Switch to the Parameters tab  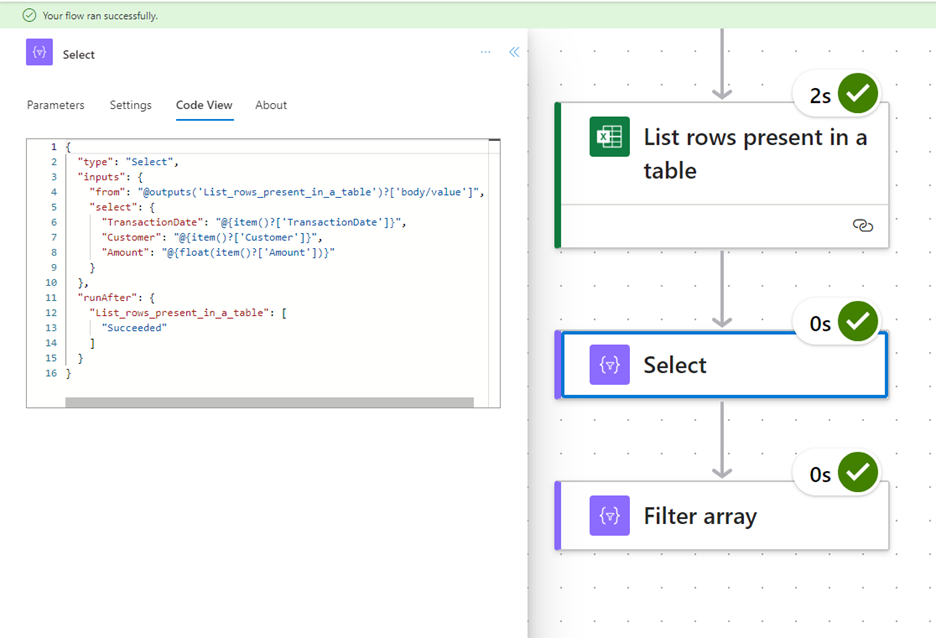tap(55, 105)
